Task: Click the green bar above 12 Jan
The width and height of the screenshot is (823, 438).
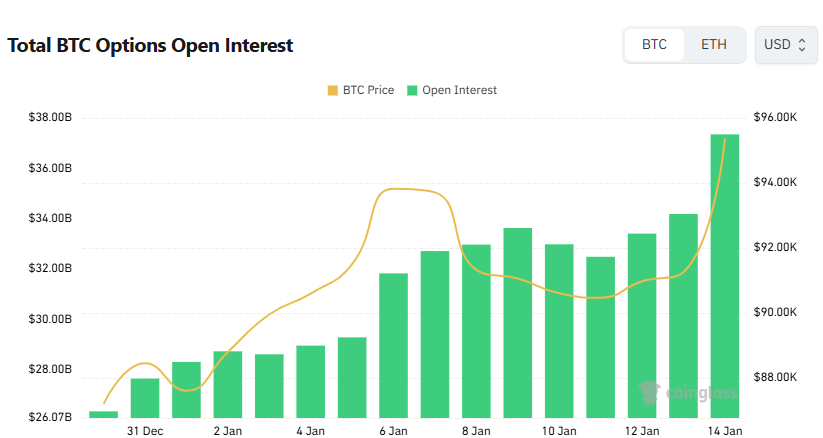Action: (x=642, y=325)
